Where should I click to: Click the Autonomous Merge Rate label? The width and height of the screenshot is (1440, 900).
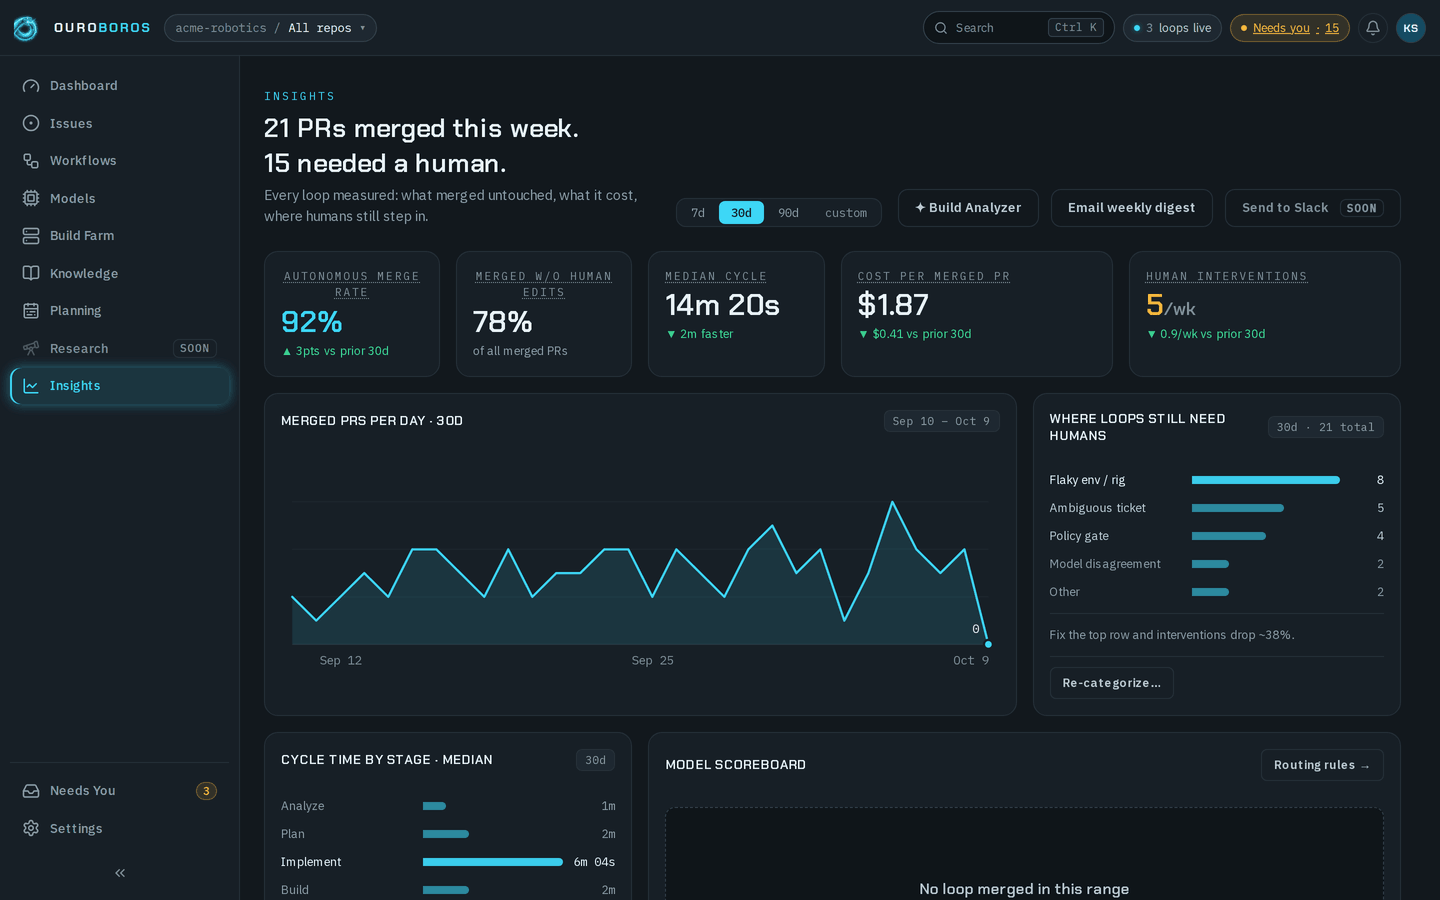(352, 284)
